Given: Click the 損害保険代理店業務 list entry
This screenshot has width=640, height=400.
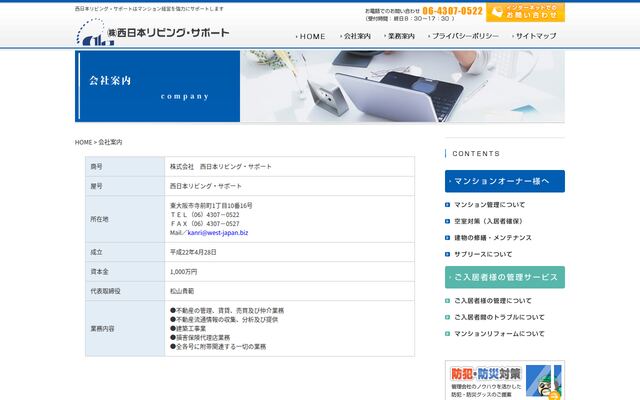Looking at the screenshot, I should (200, 338).
